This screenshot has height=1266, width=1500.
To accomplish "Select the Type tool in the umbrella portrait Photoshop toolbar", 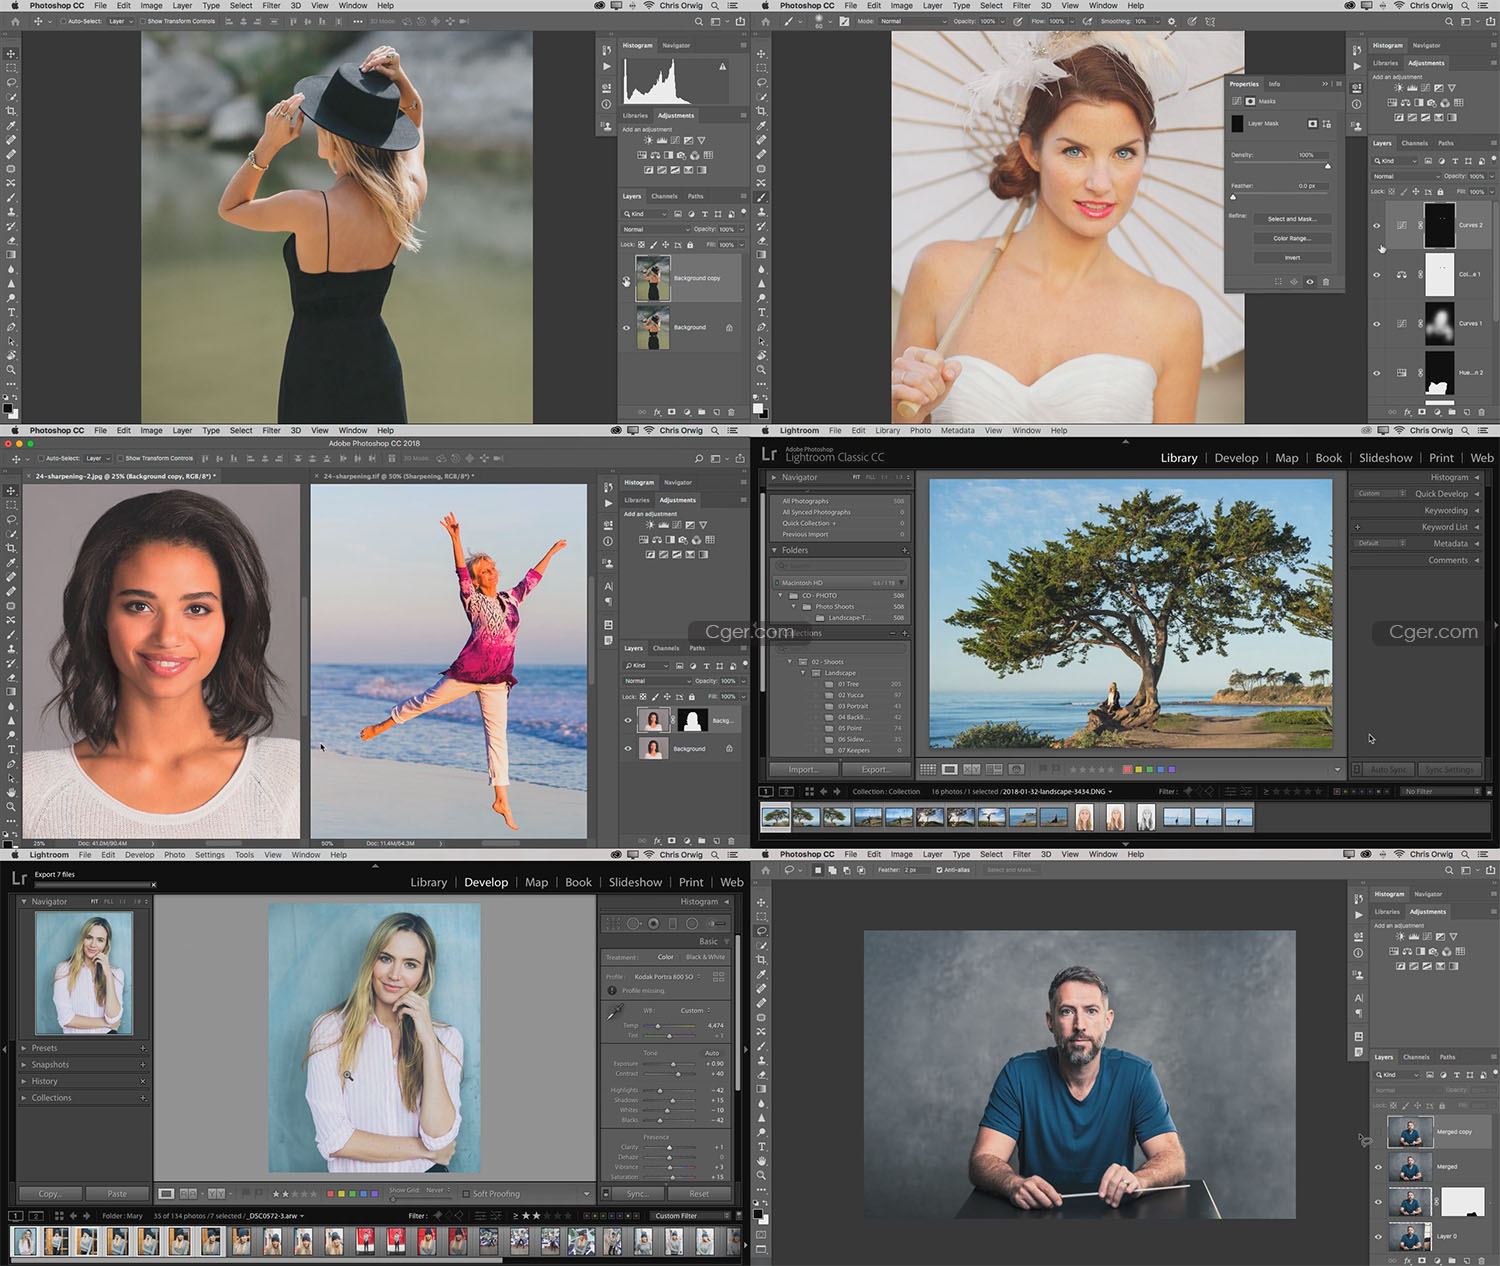I will click(x=761, y=312).
